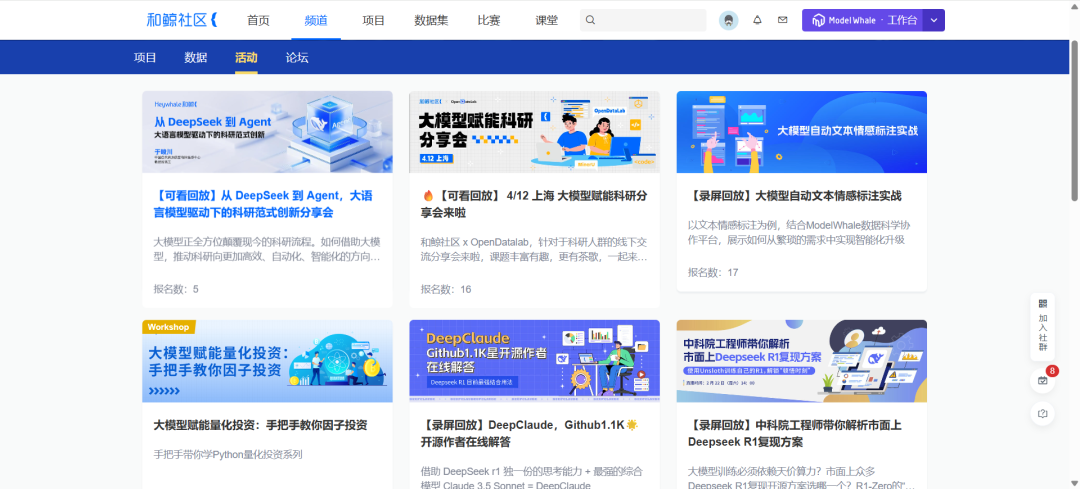Focus the top search input field
Viewport: 1080px width, 489px height.
643,20
